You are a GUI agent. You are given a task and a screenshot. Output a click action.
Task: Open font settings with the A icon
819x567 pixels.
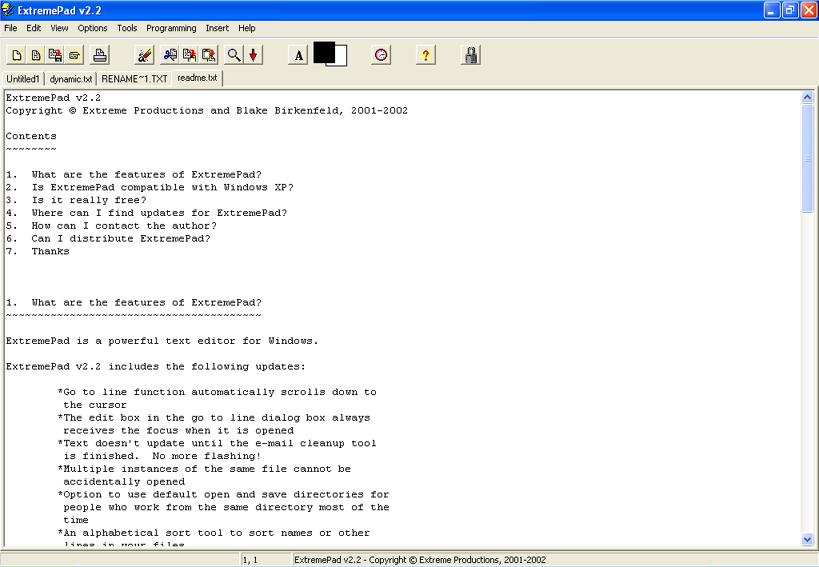(x=298, y=55)
